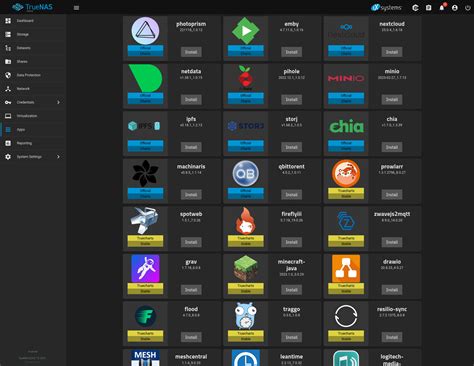The width and height of the screenshot is (474, 366).
Task: Click the photoprism triangle app icon
Action: (145, 31)
